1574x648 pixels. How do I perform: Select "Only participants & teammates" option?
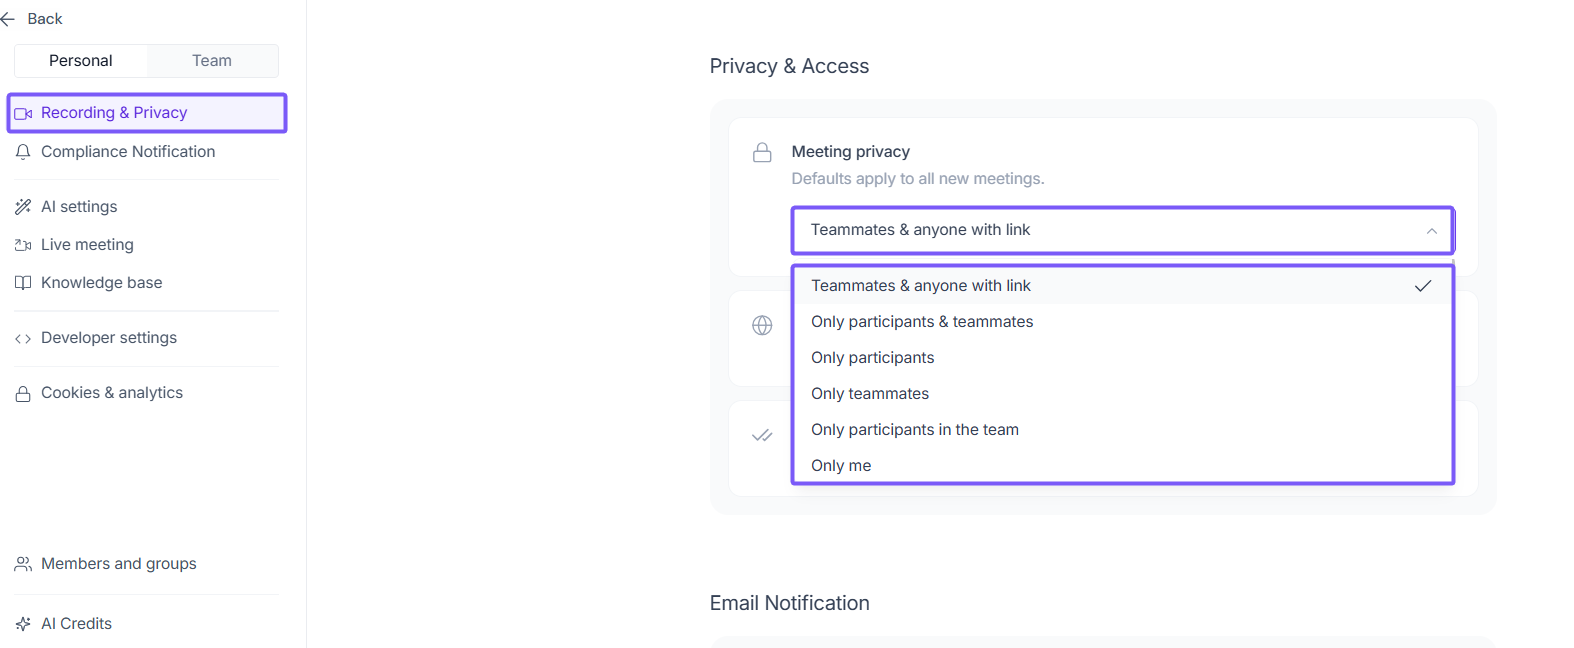point(922,322)
